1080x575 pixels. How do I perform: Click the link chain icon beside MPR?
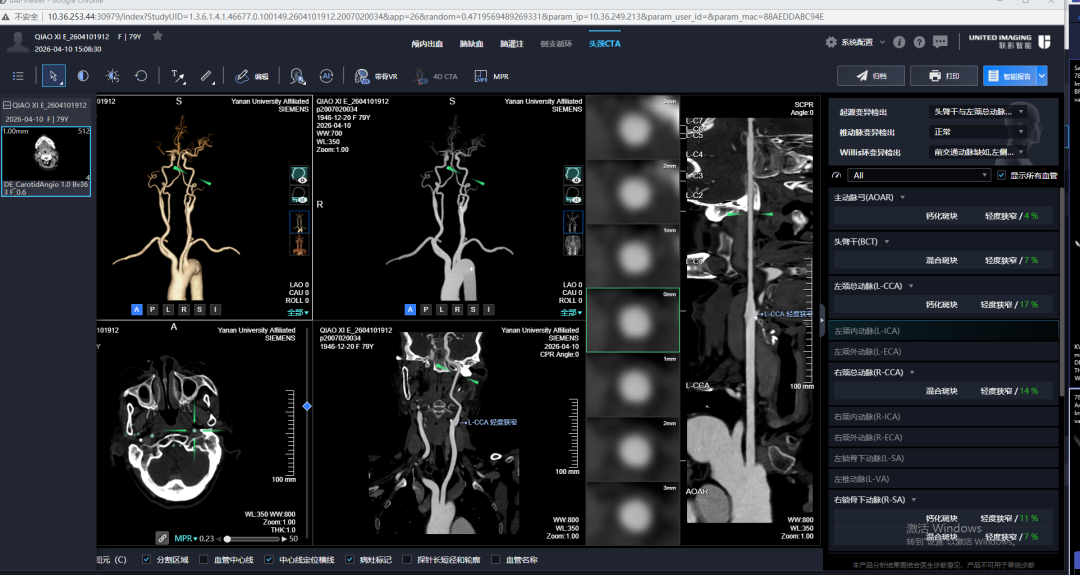coord(162,538)
